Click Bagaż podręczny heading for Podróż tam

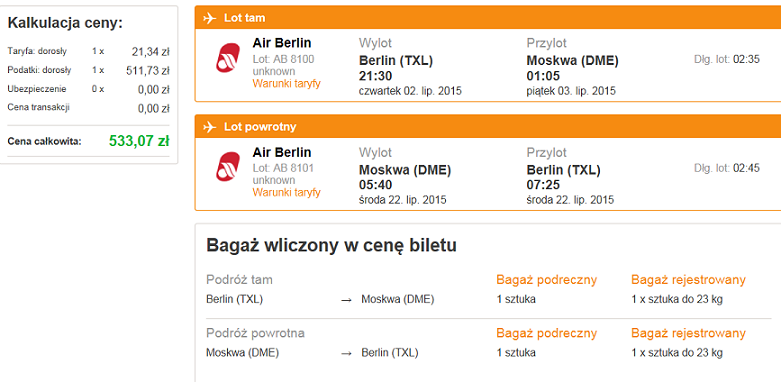pyautogui.click(x=546, y=280)
